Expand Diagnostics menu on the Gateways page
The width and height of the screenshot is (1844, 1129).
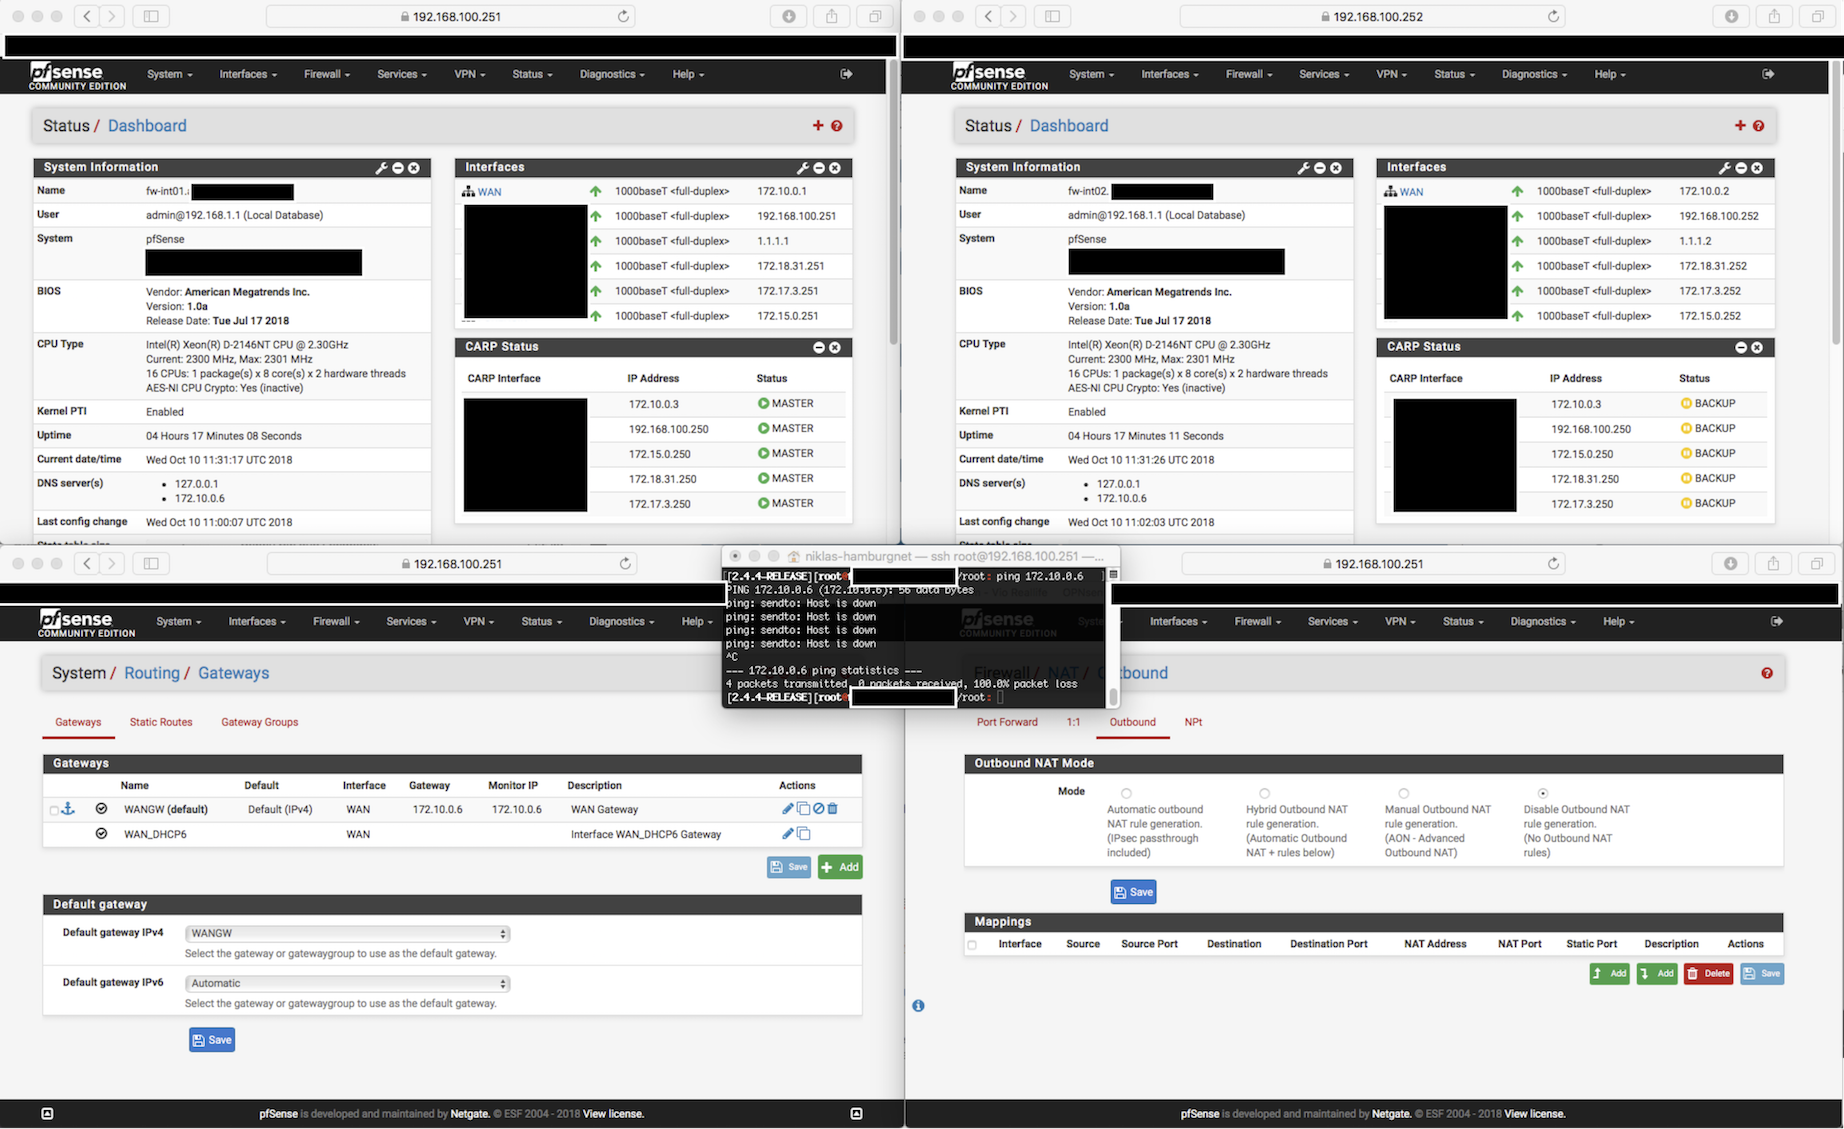click(621, 622)
